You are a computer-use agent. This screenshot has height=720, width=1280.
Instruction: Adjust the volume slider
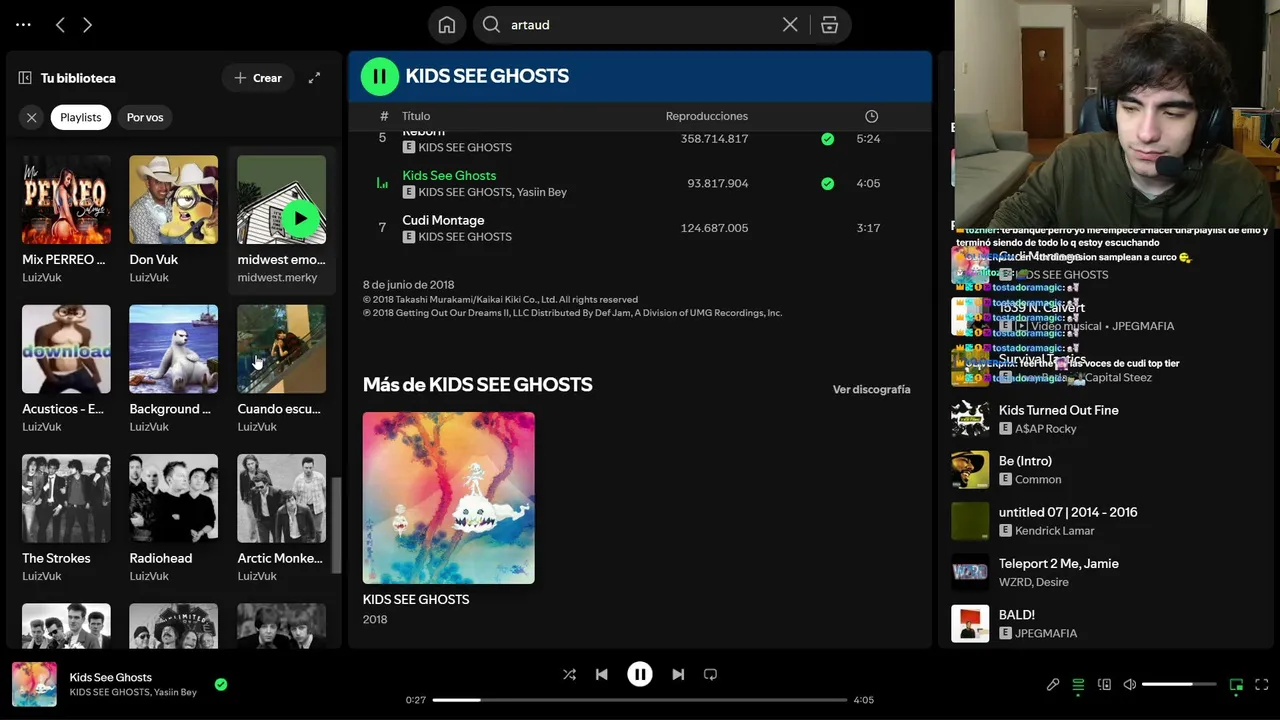coord(1179,685)
